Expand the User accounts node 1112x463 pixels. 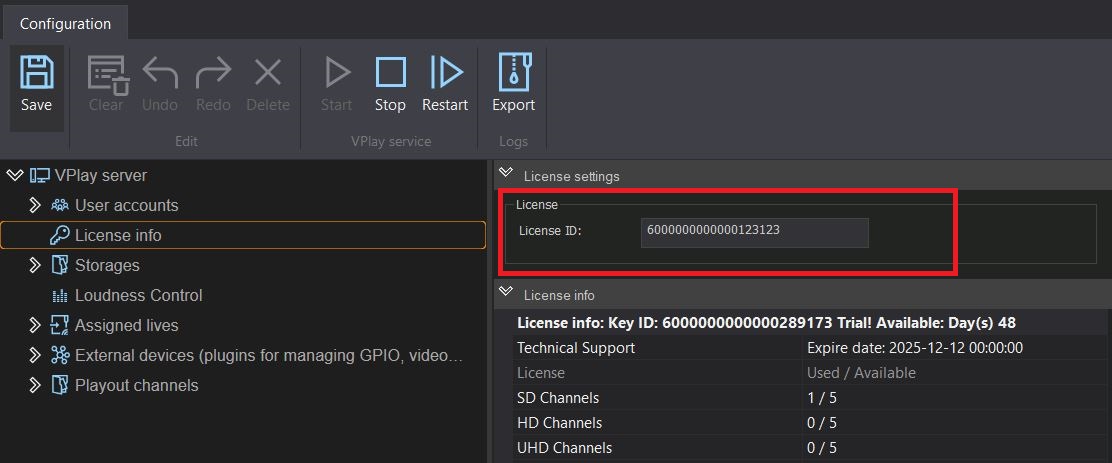point(35,205)
